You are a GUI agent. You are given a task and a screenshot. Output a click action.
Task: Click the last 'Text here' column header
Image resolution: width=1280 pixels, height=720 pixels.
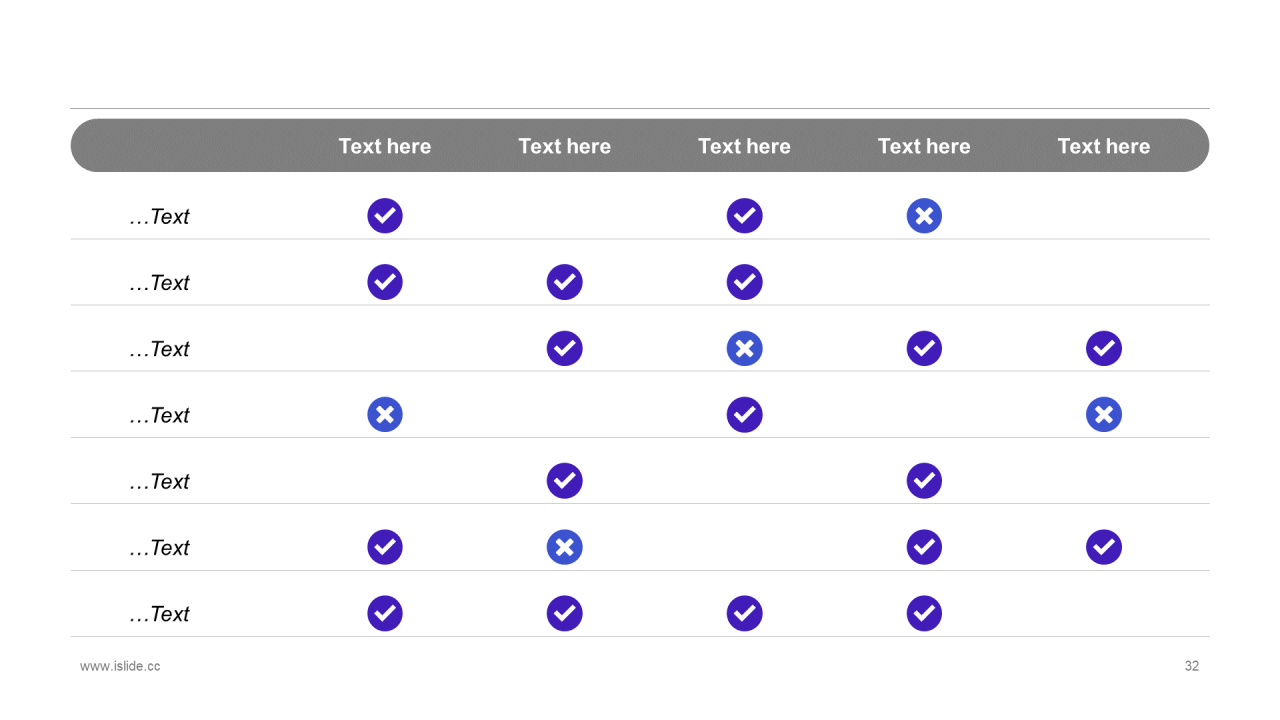pos(1104,146)
